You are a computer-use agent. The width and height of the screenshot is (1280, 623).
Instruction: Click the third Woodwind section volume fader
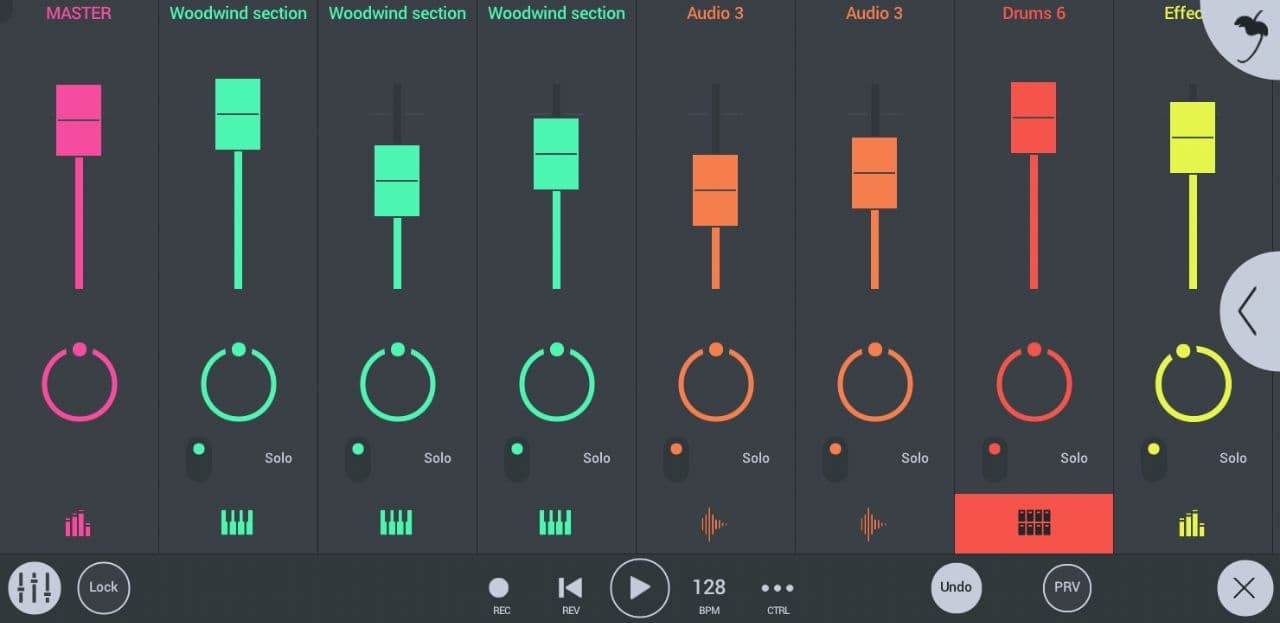pos(556,154)
